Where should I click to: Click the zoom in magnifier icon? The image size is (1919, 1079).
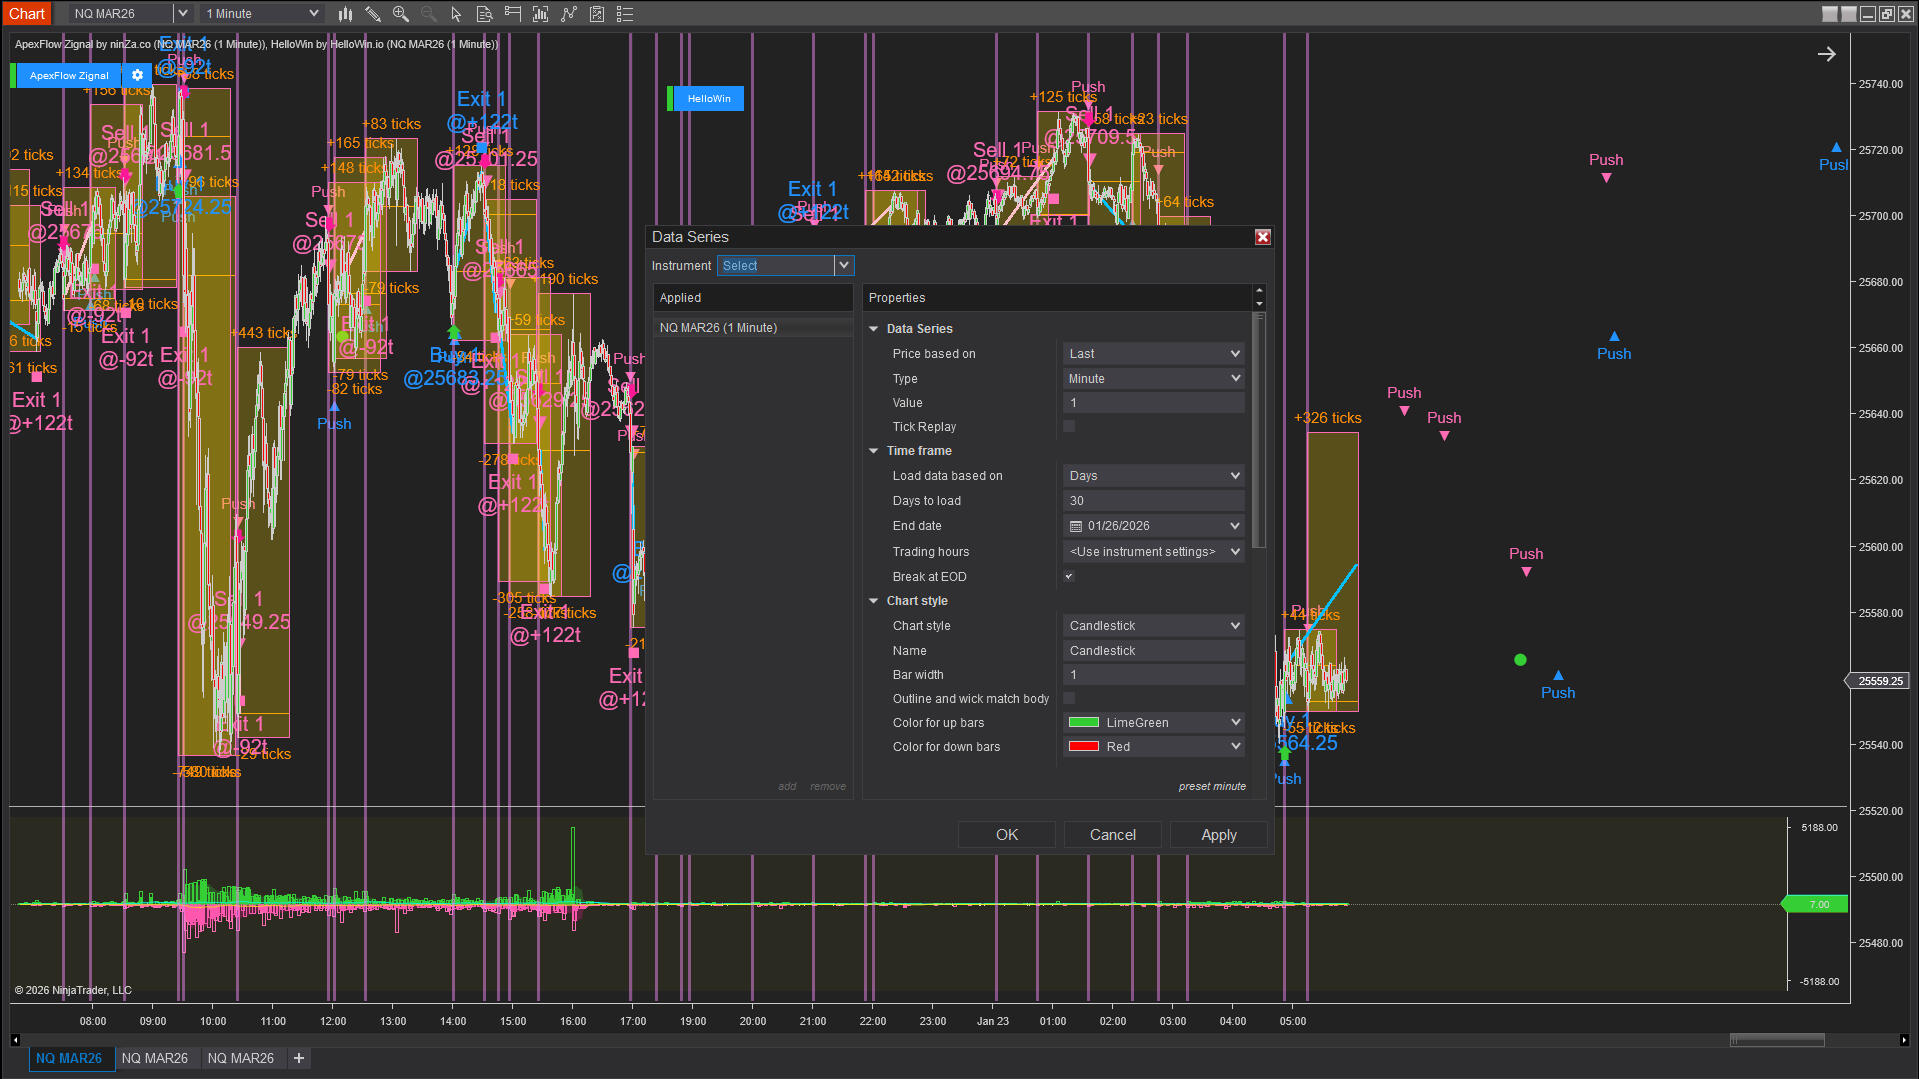(x=400, y=14)
